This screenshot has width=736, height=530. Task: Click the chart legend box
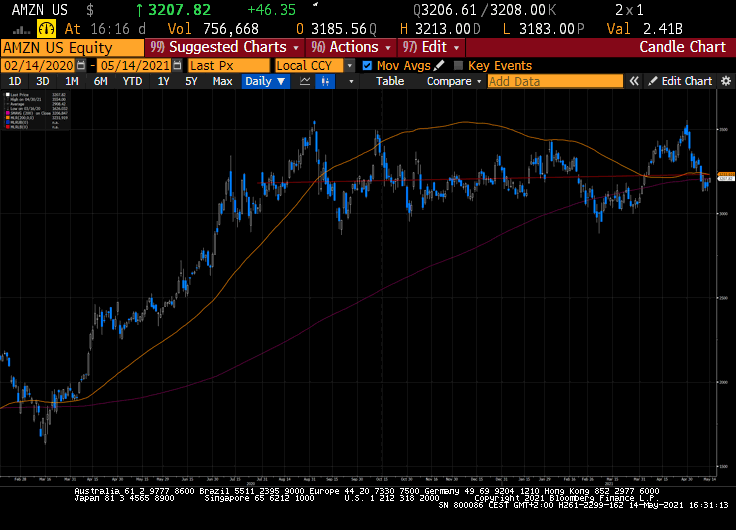point(36,110)
